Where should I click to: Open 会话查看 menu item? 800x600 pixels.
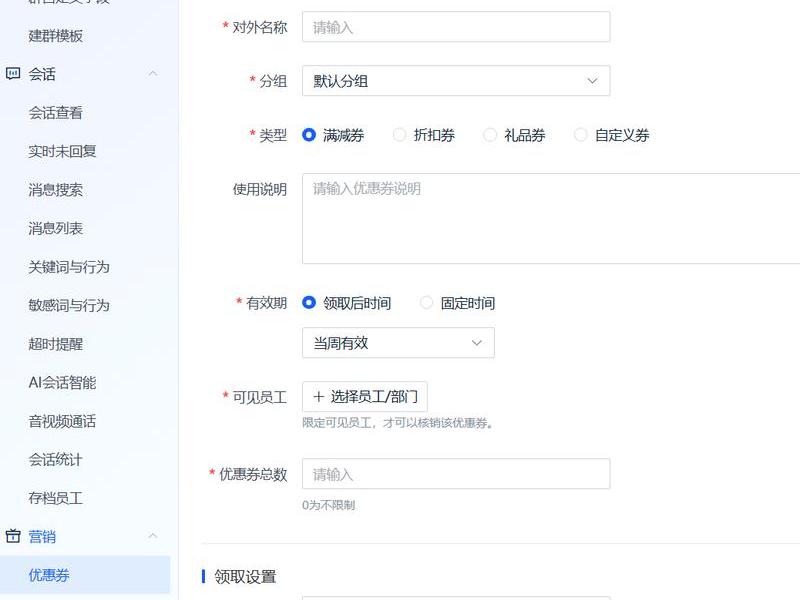tap(56, 113)
